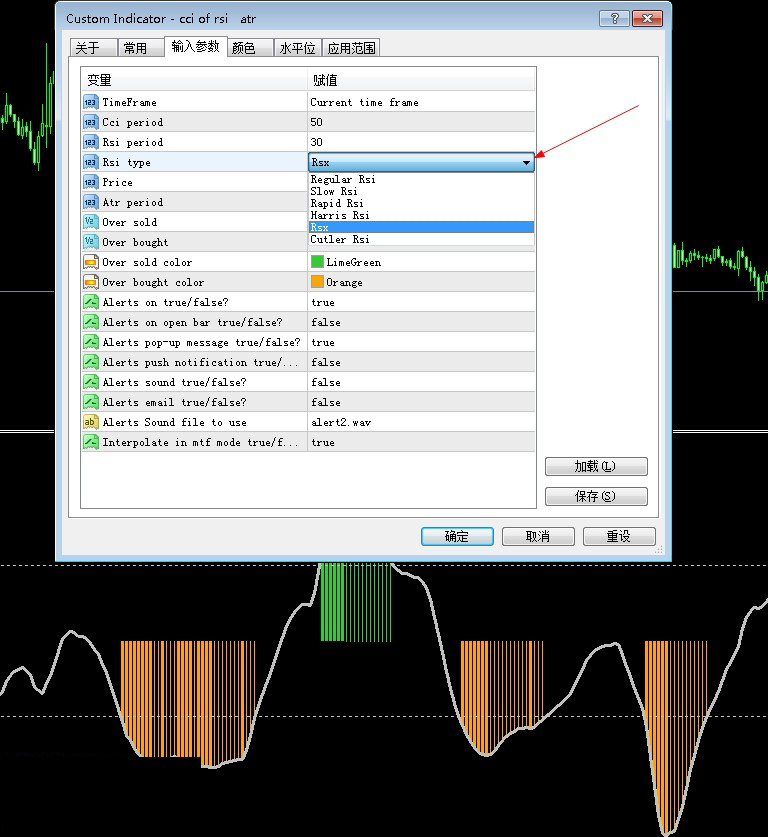Click the Orange color swatch
Screen dimensions: 768x837
click(318, 282)
